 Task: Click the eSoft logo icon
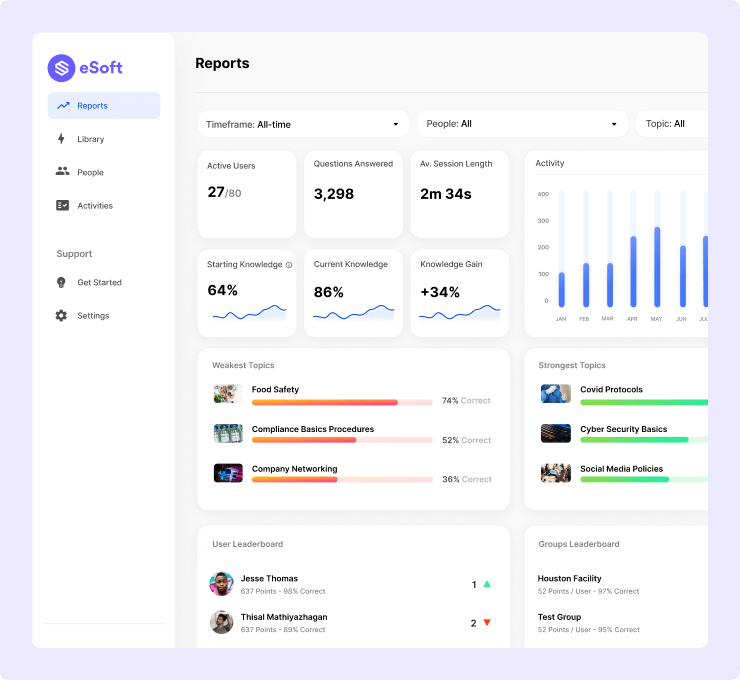(x=62, y=68)
